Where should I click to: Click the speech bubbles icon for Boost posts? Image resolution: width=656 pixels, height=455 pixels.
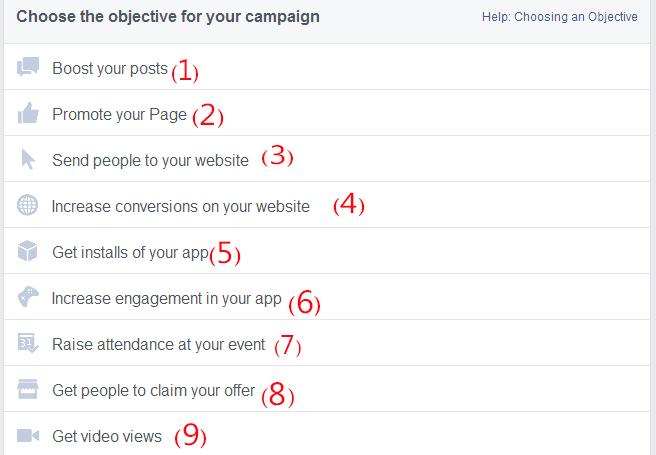click(x=28, y=66)
